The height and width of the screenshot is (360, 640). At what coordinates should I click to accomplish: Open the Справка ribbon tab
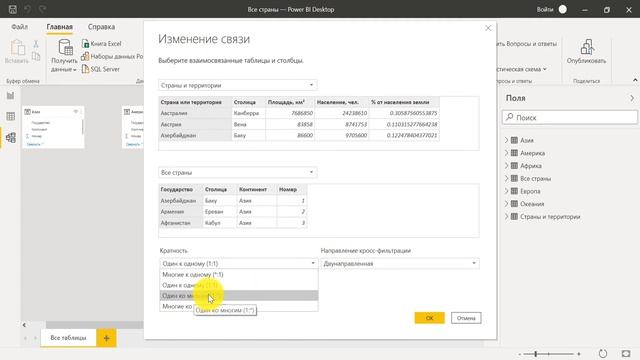(101, 27)
